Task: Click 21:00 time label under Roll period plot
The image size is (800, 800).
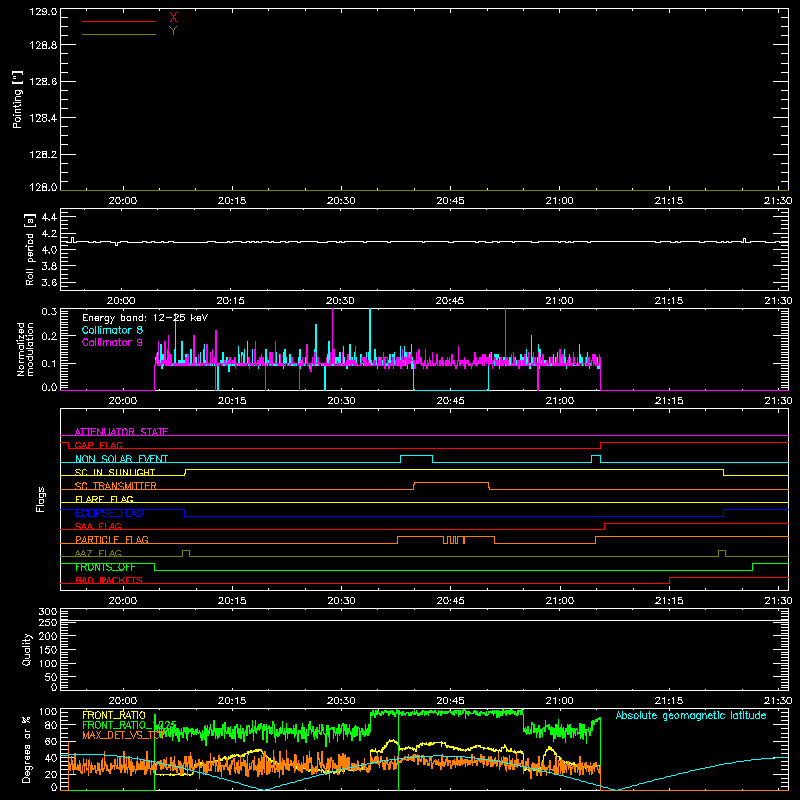Action: (559, 301)
